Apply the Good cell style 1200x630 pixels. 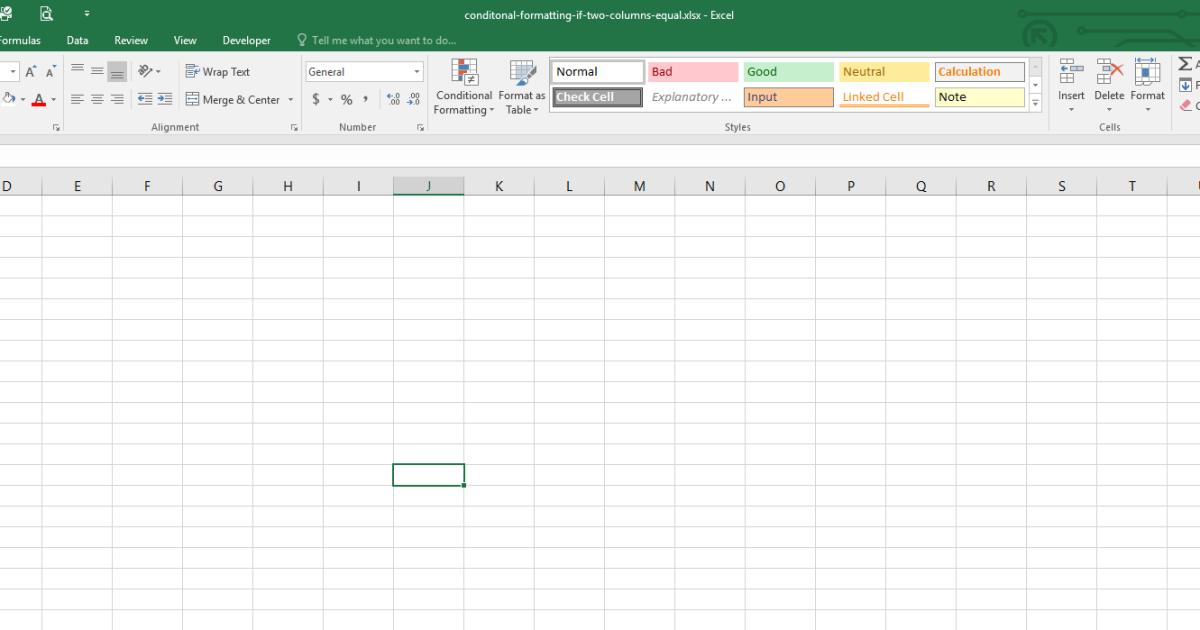(x=788, y=71)
